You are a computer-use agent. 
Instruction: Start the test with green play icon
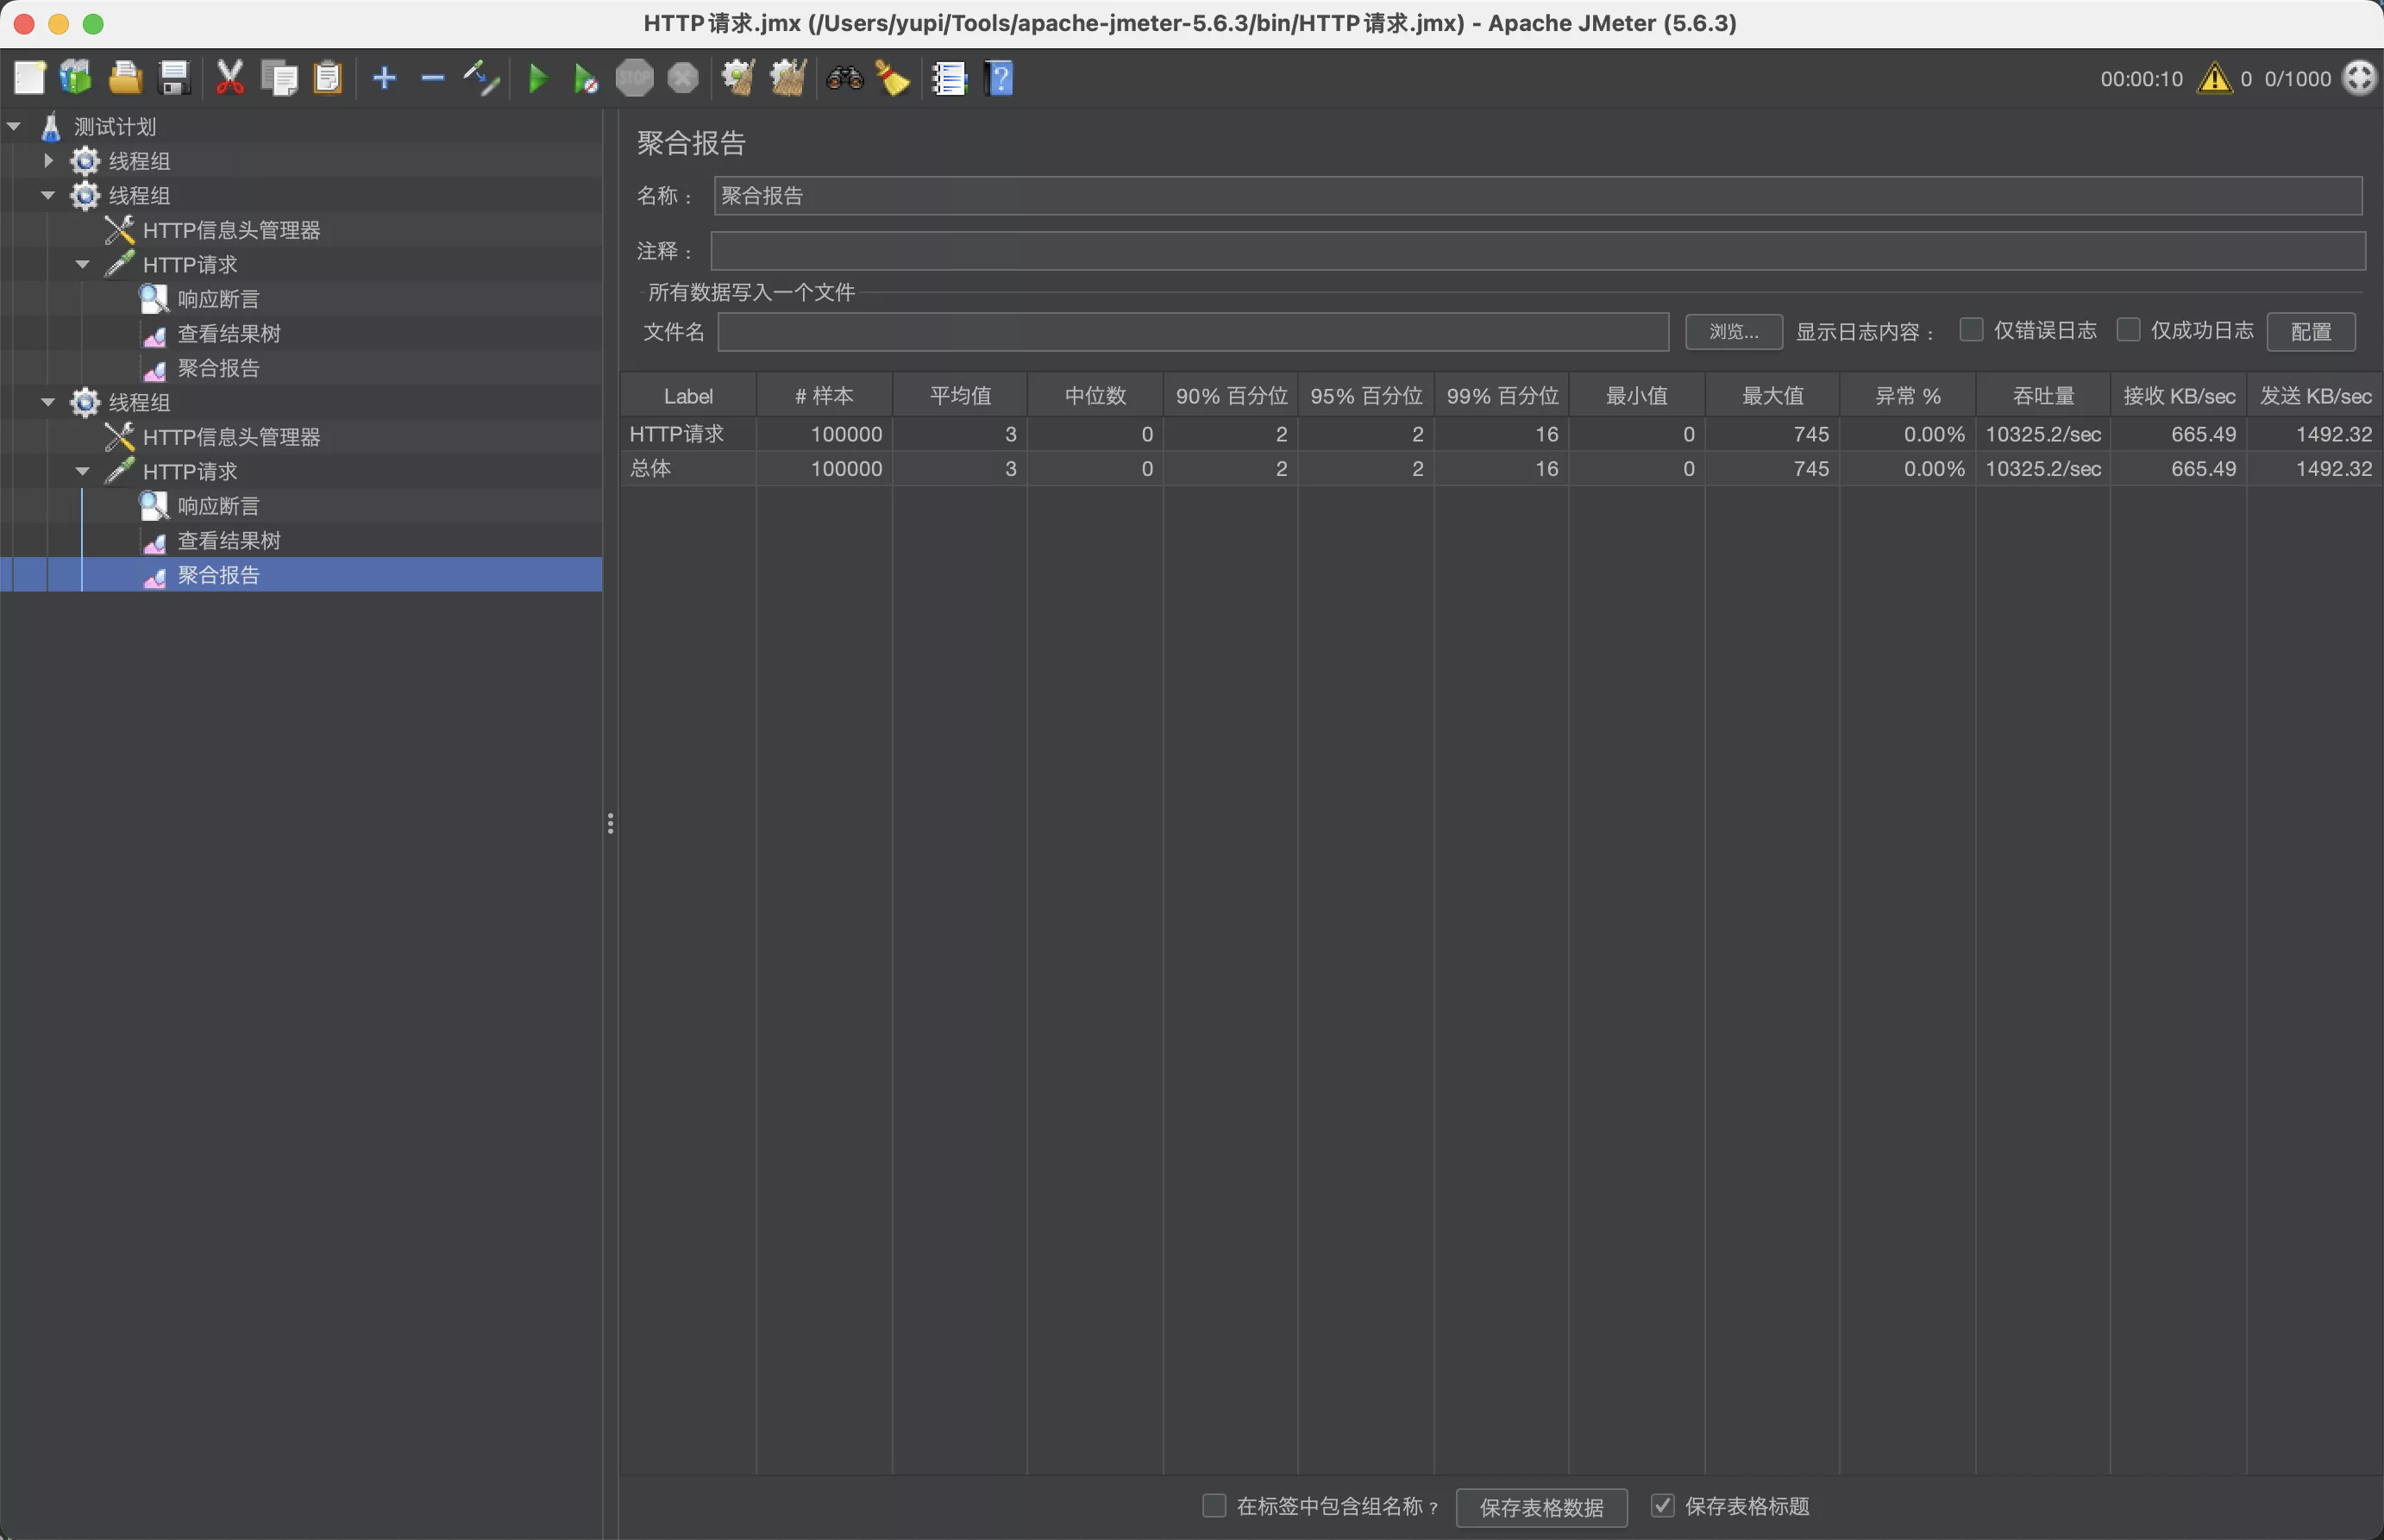click(x=538, y=78)
